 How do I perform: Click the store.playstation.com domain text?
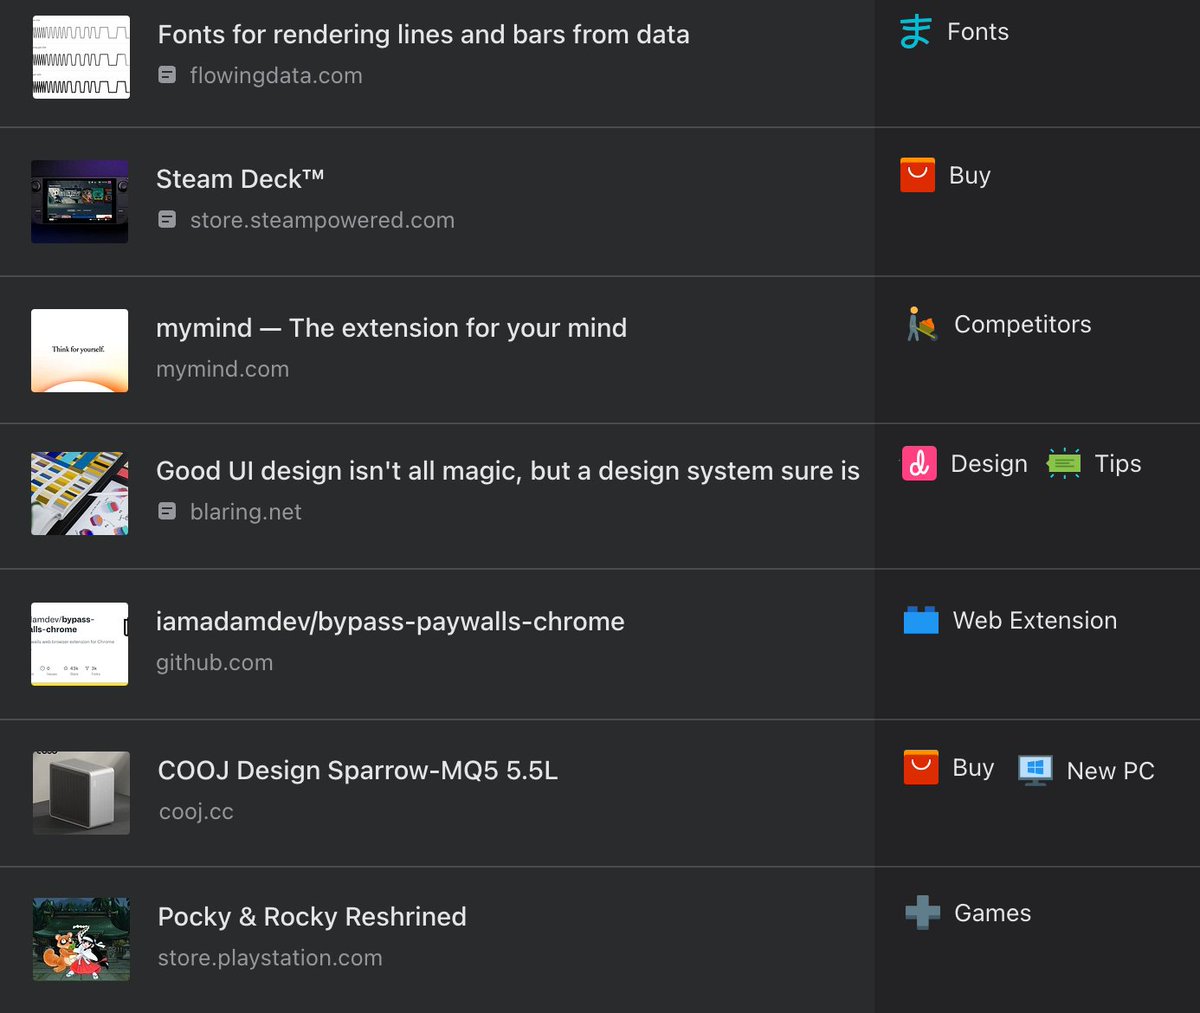click(270, 958)
